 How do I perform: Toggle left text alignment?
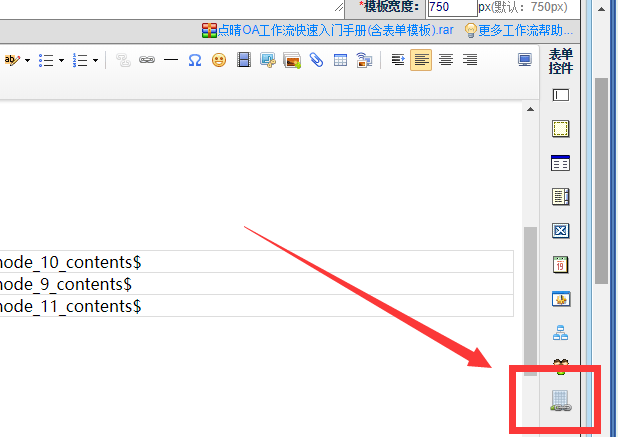[x=421, y=60]
